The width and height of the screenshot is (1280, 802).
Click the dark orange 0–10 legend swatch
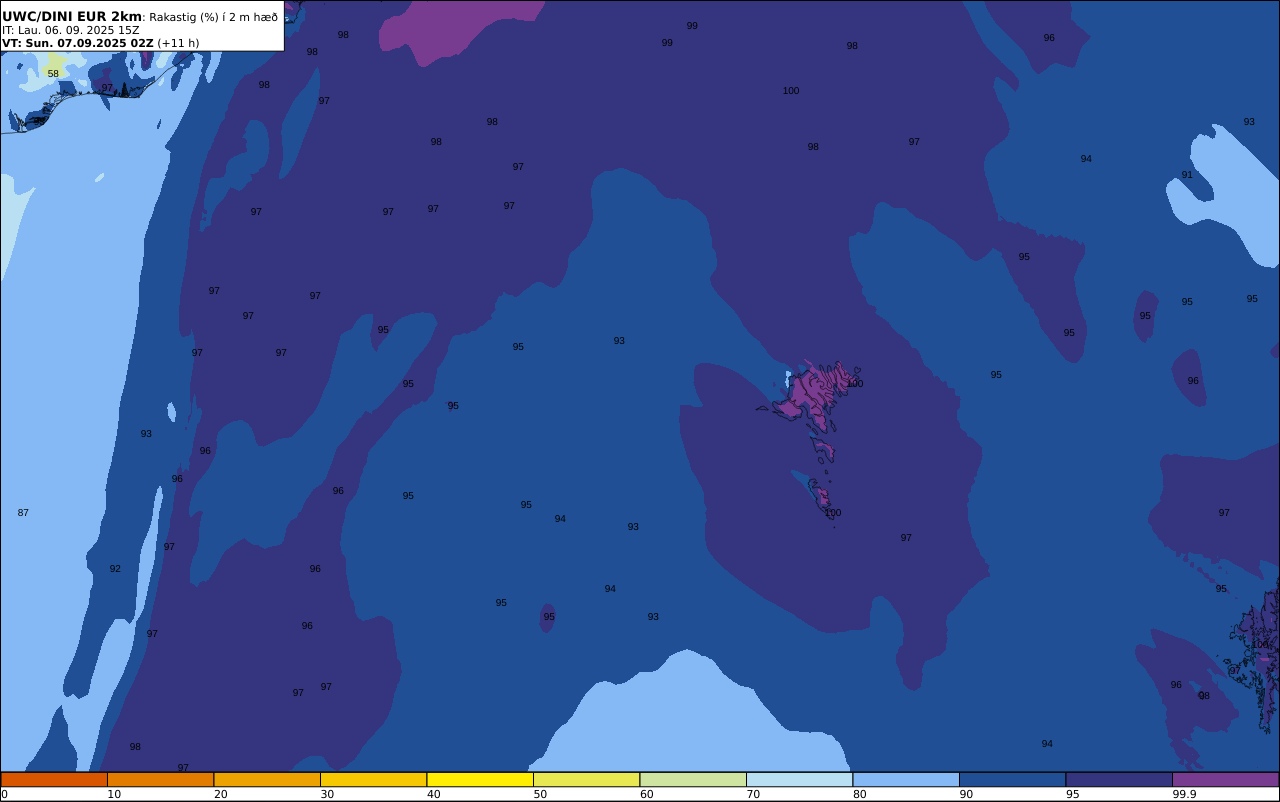coord(54,779)
